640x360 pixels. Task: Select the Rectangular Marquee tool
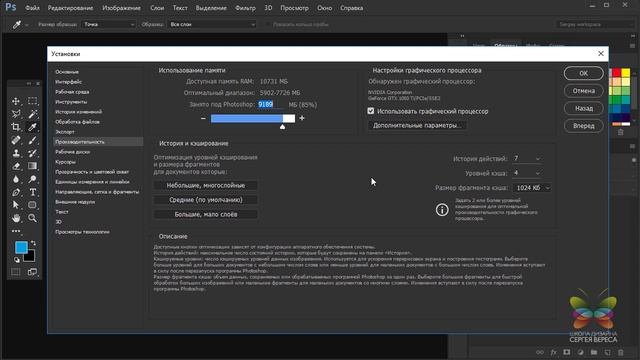[x=32, y=101]
